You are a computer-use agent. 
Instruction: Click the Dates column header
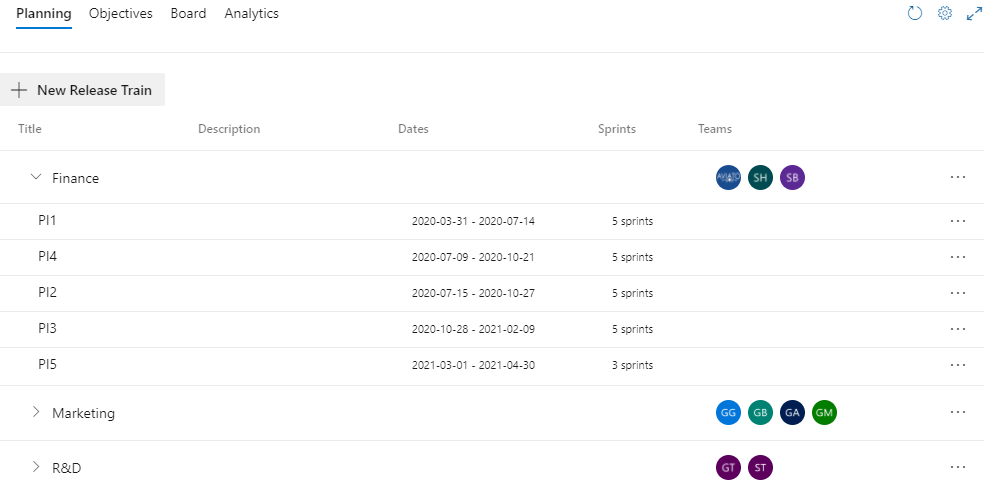[x=413, y=129]
